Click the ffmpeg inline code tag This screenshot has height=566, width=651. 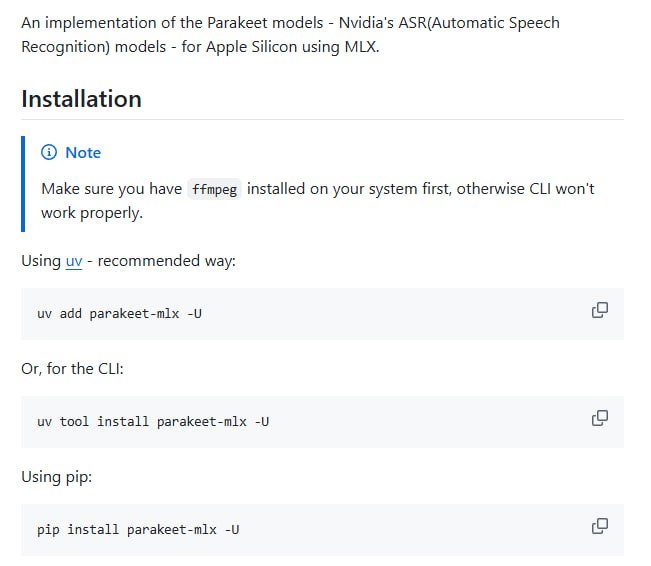(214, 189)
